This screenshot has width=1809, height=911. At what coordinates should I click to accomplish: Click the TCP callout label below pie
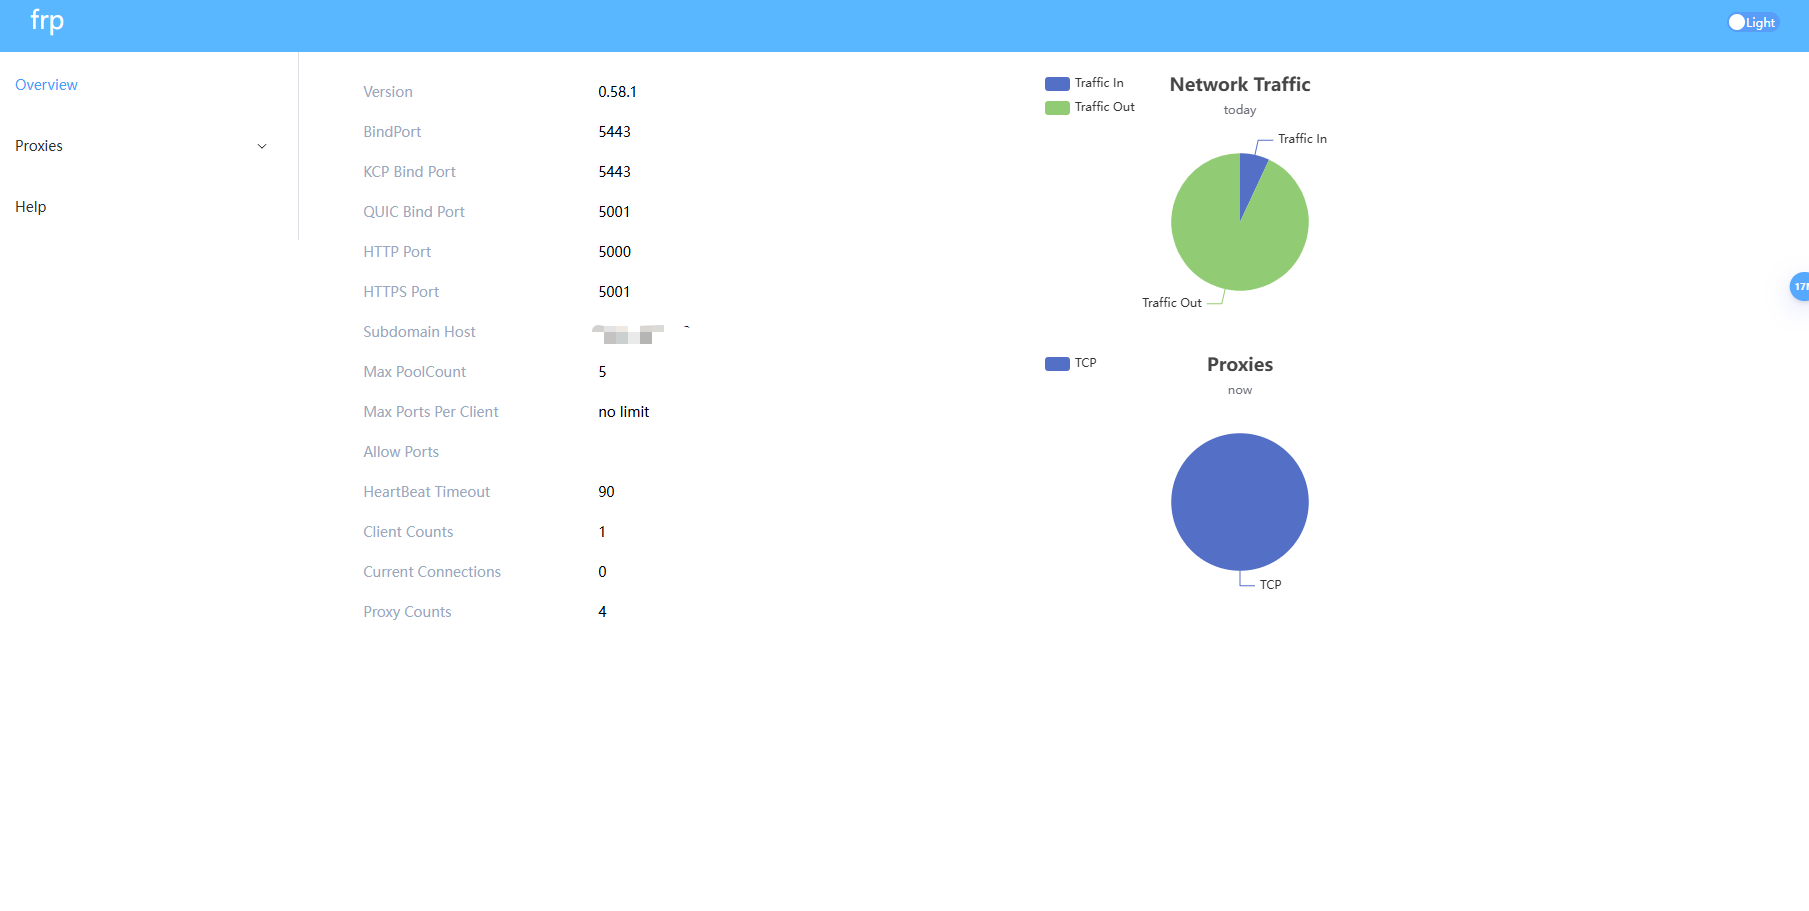pos(1270,585)
